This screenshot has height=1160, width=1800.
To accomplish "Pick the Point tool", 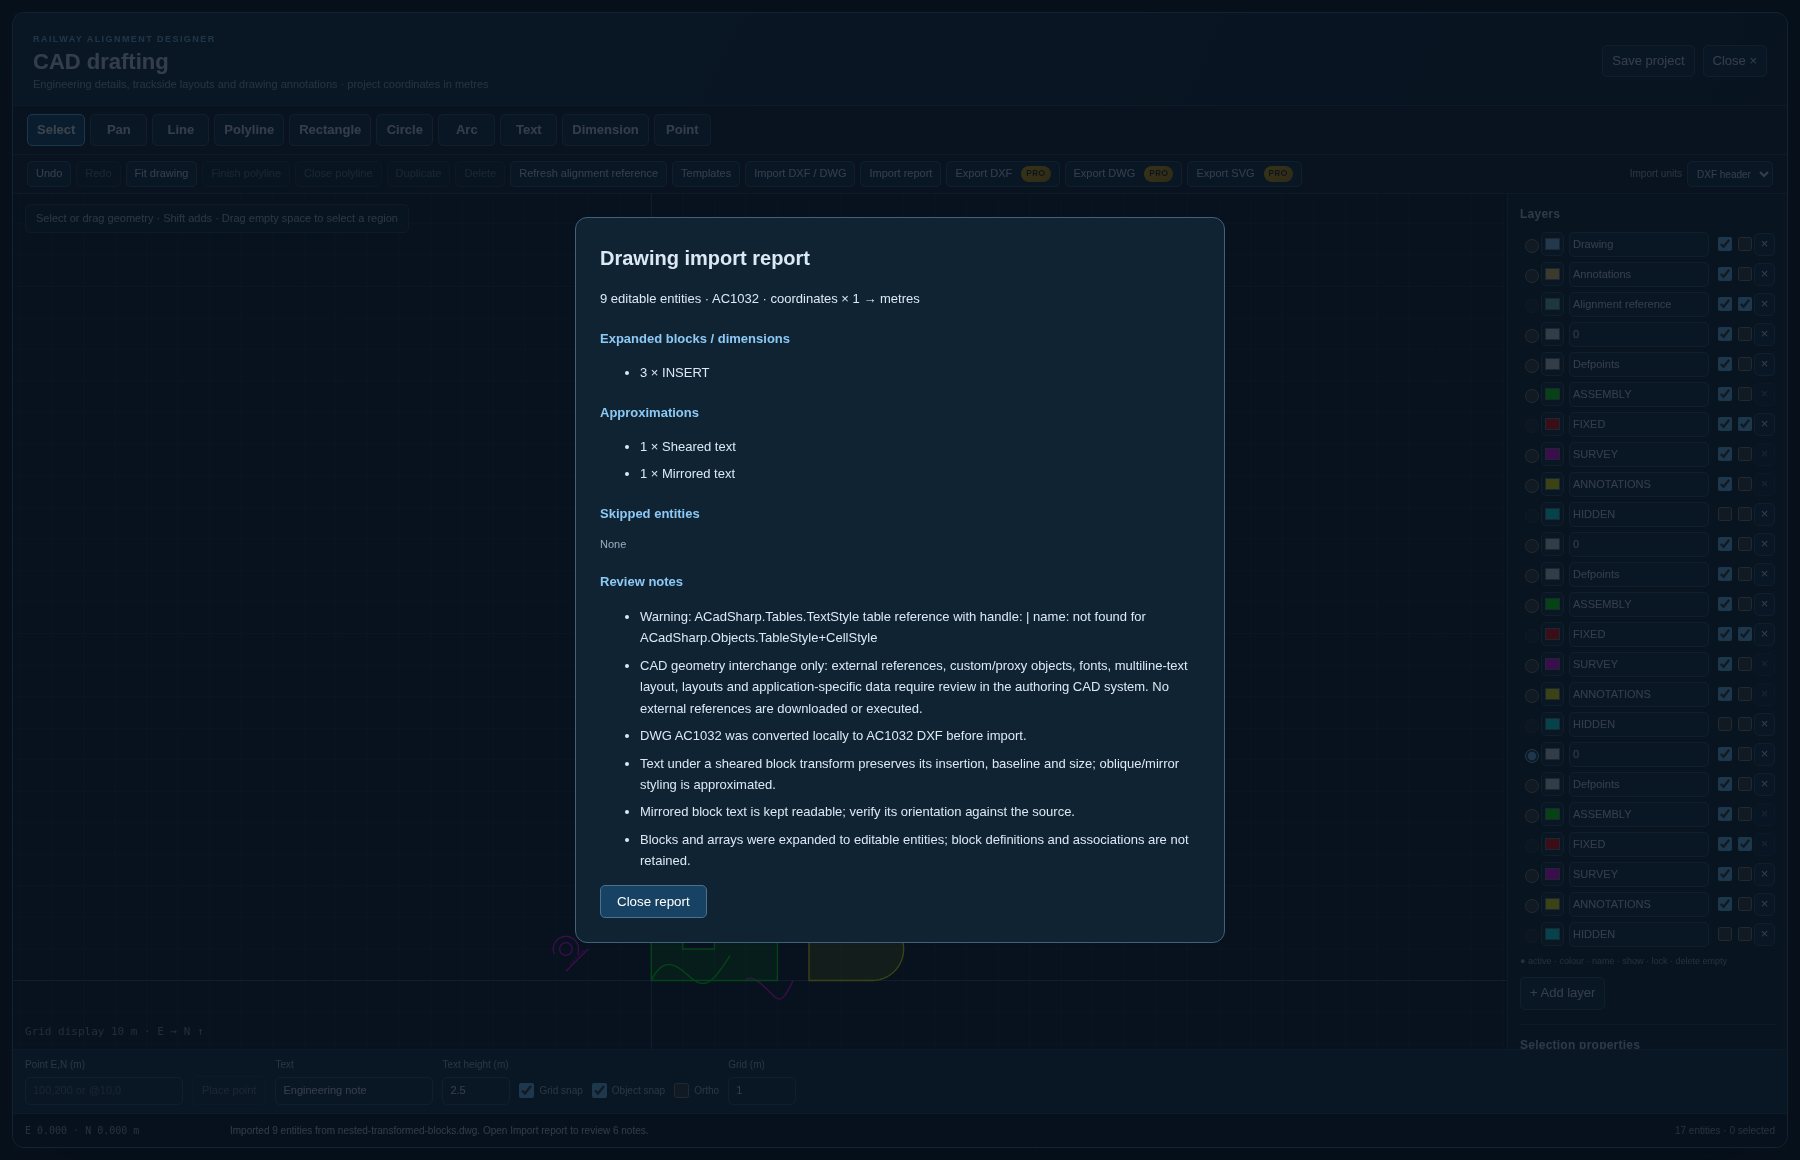I will [x=682, y=130].
